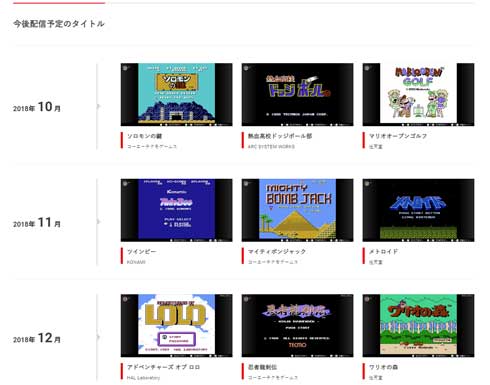Select コーエーテクモゲームス under ソロモンの鍵

click(152, 146)
